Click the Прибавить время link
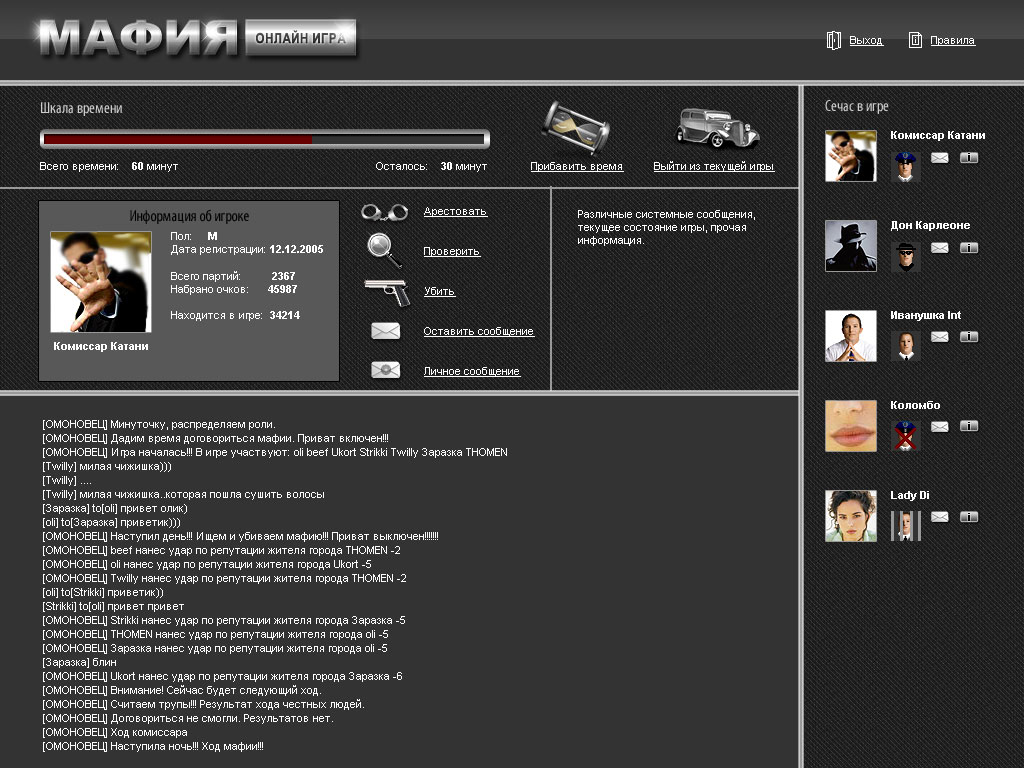1024x768 pixels. pos(576,167)
